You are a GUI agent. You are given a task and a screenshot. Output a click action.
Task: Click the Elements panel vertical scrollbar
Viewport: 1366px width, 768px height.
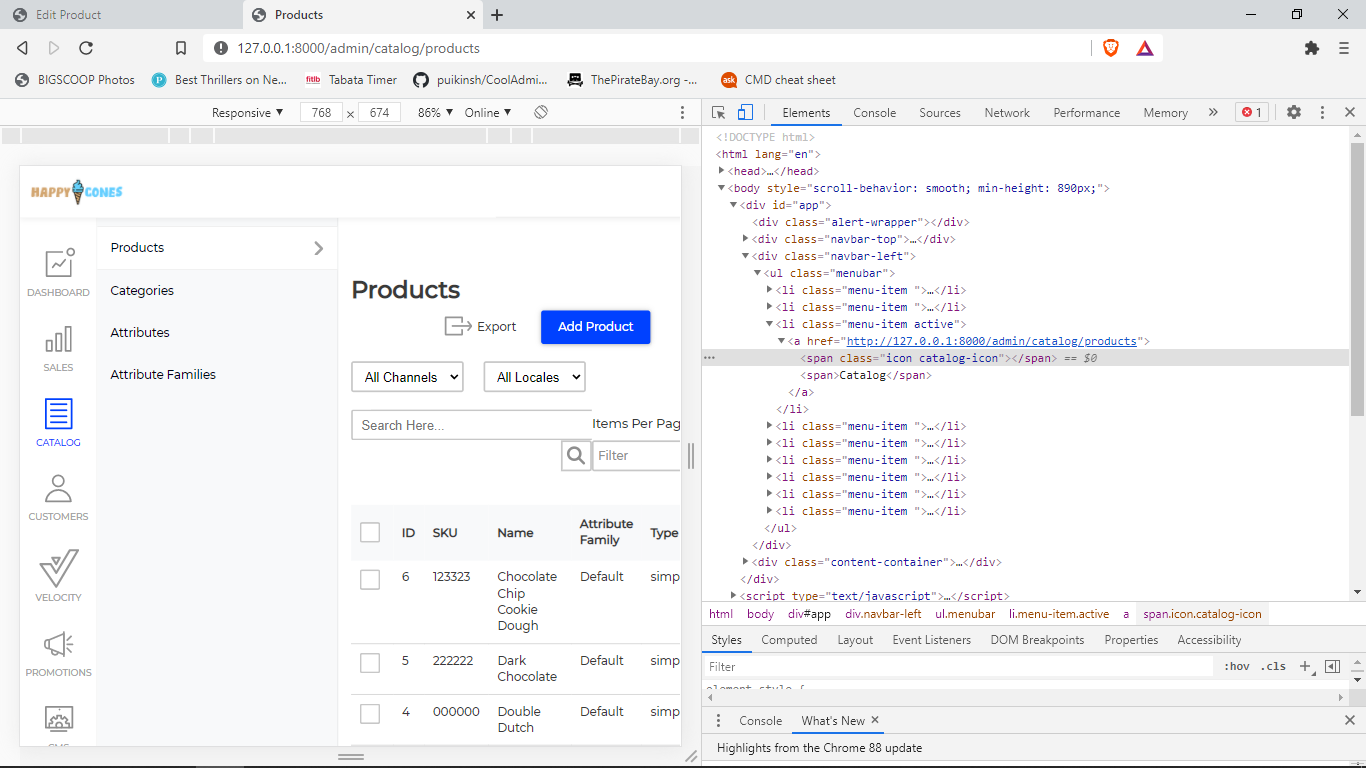1357,280
